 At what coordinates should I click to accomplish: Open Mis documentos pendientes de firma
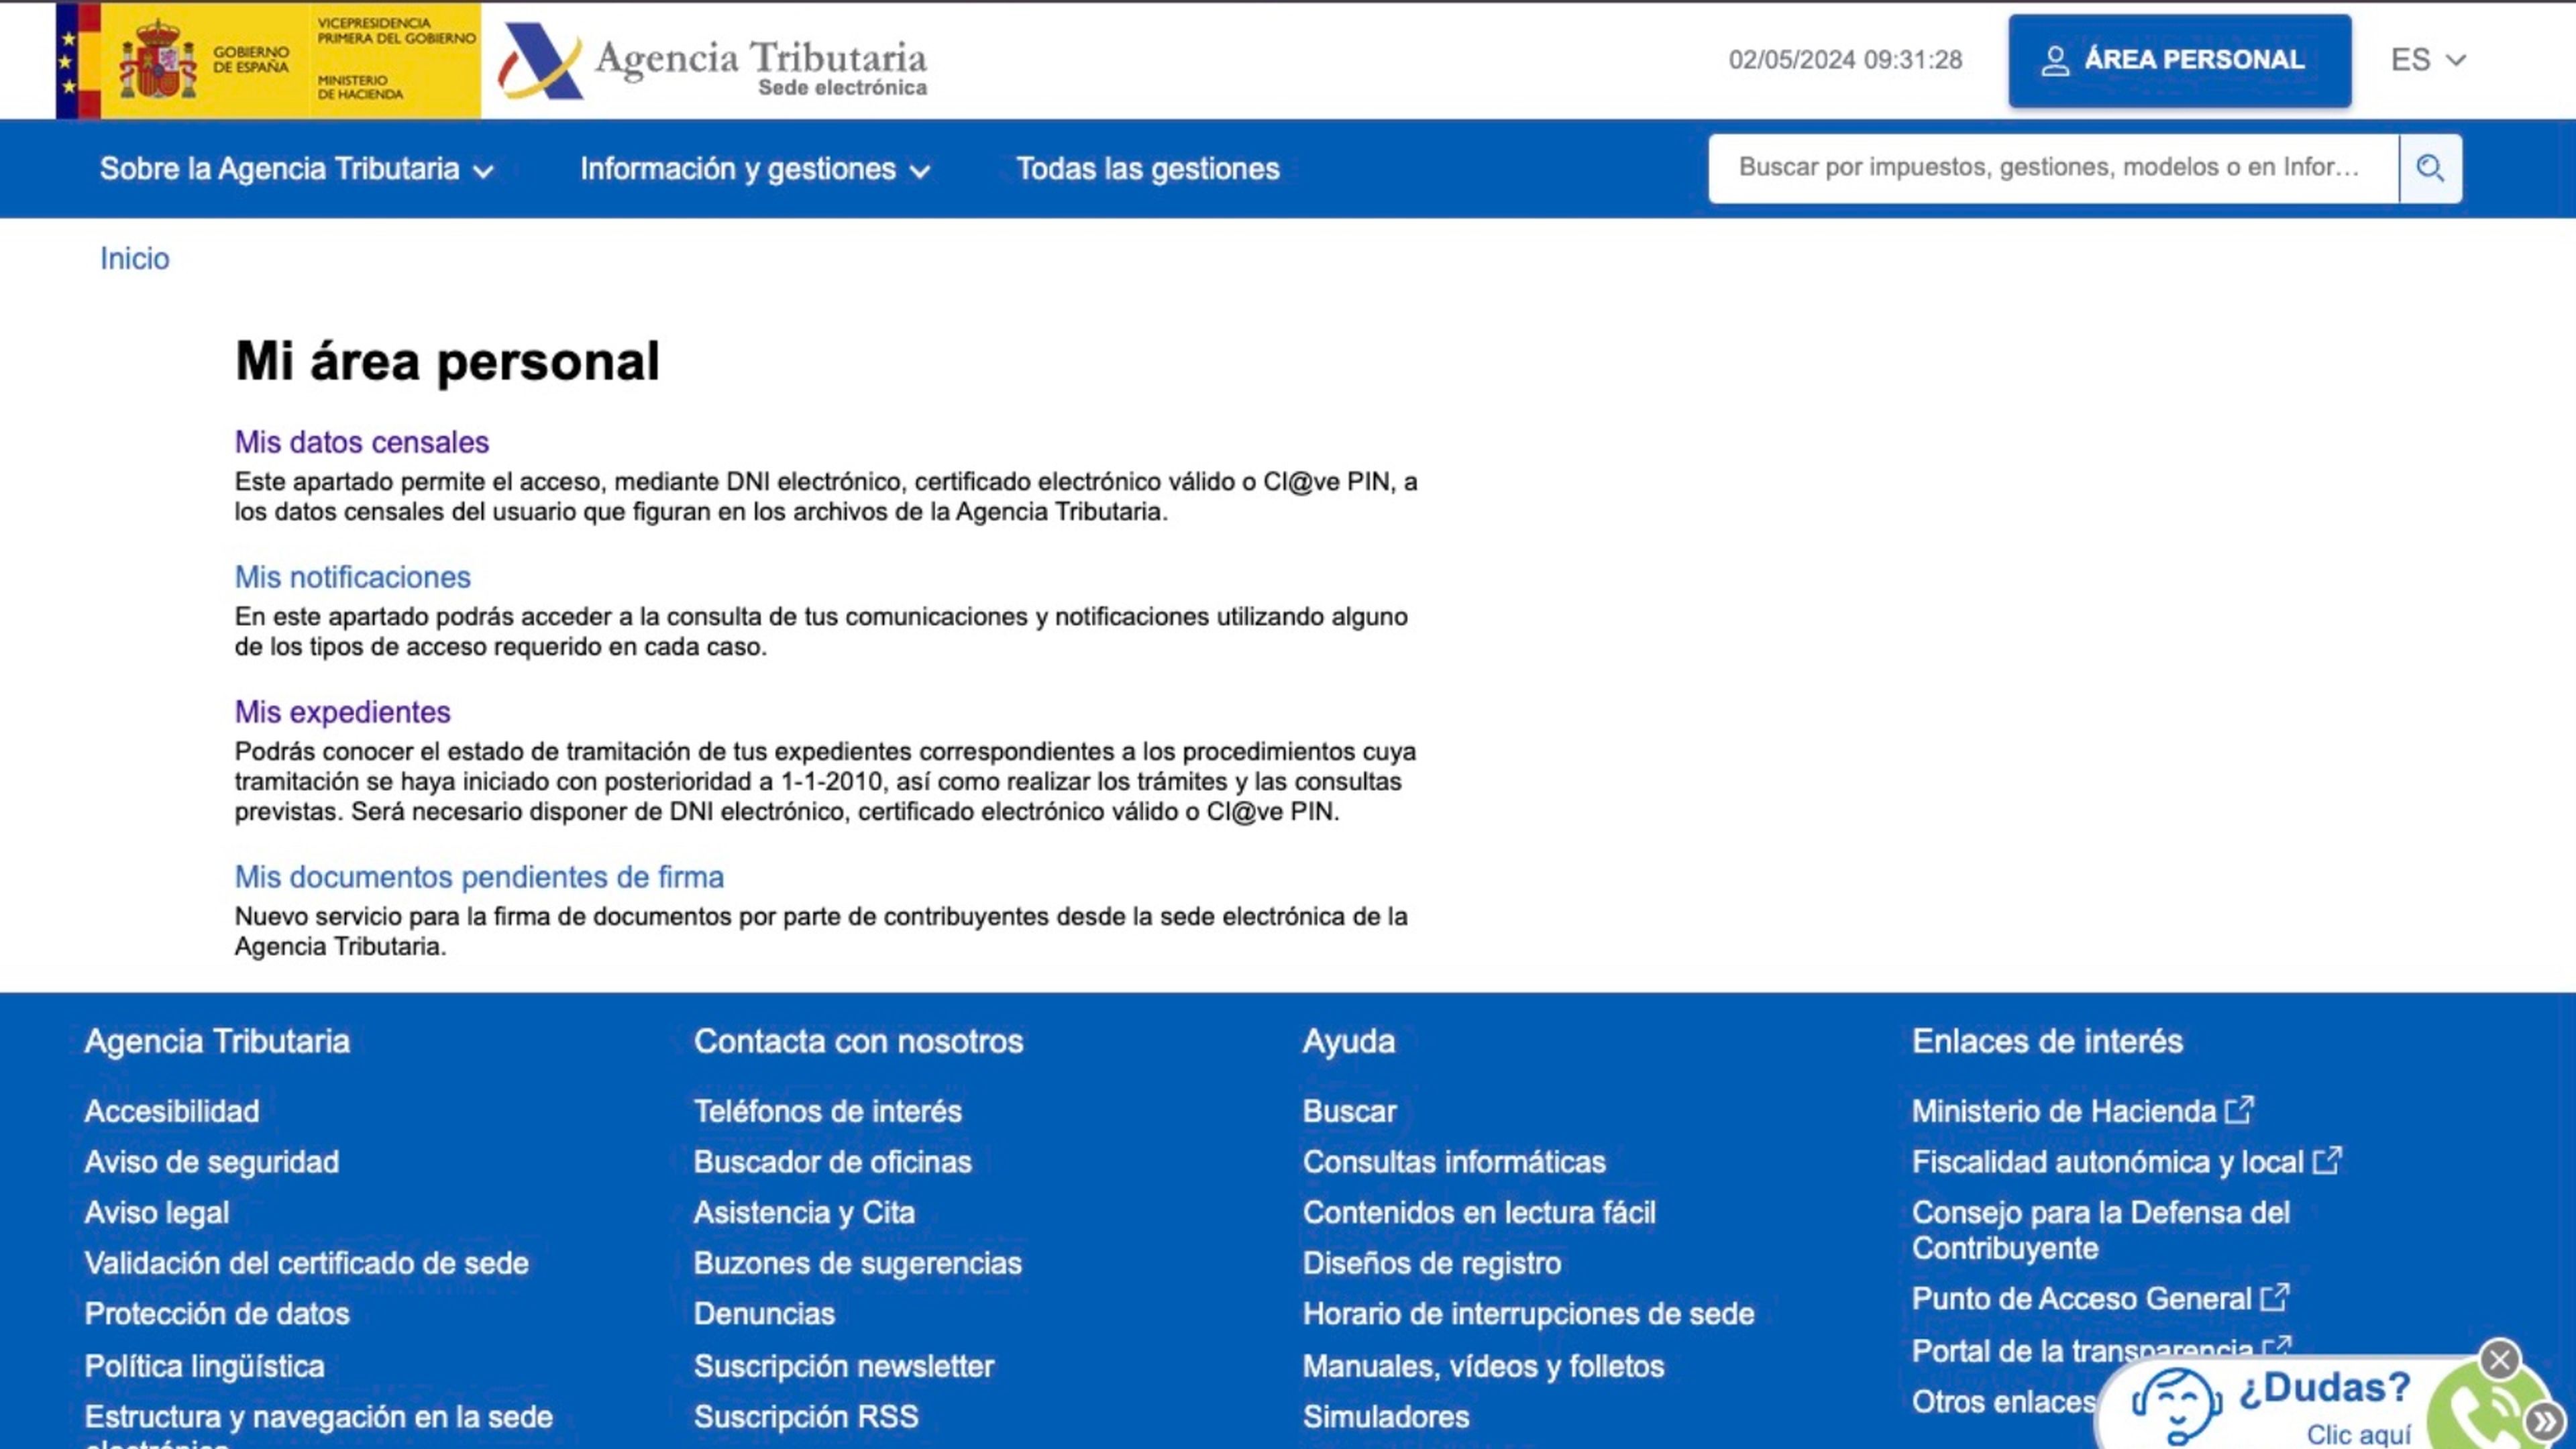coord(479,877)
